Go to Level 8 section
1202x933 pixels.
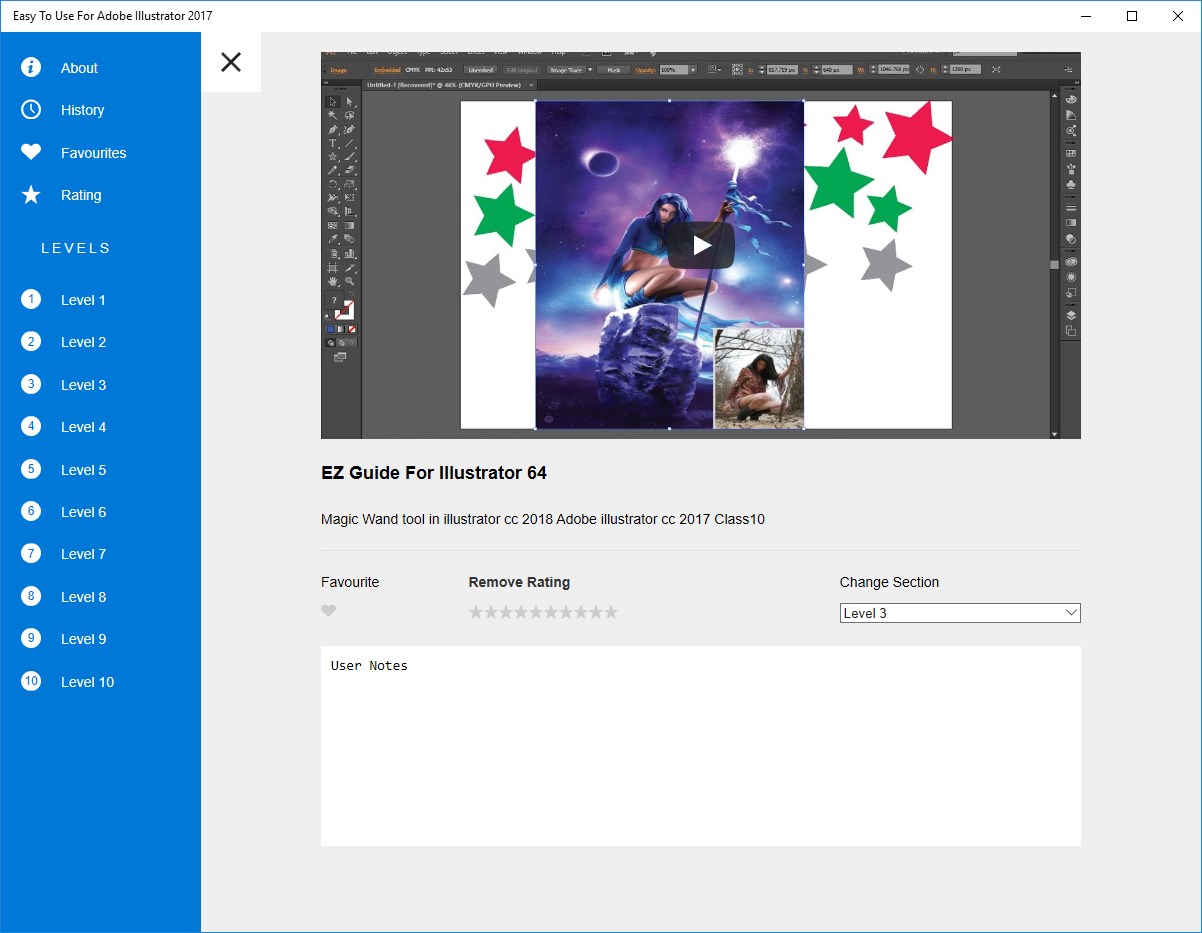coord(83,597)
